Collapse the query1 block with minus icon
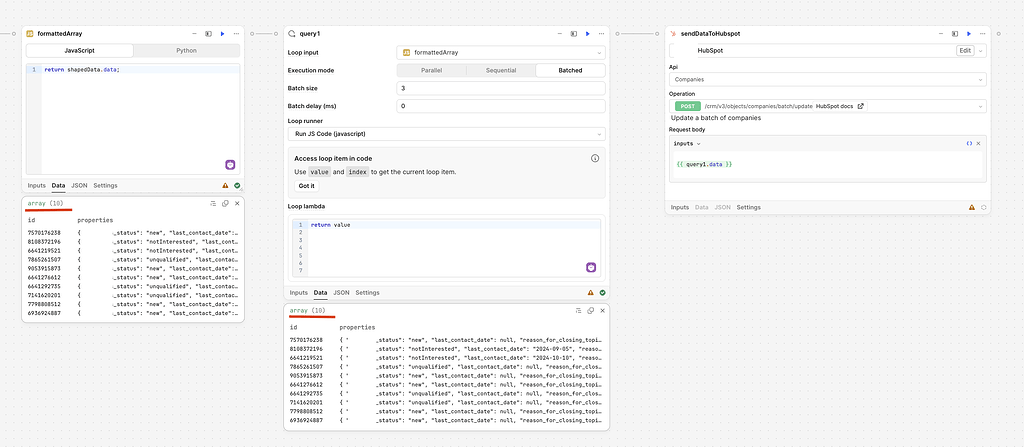The height and width of the screenshot is (447, 1024). pyautogui.click(x=560, y=33)
